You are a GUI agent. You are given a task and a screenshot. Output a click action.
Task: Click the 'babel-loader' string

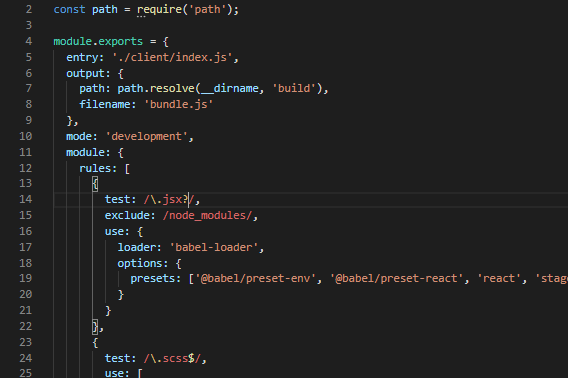[214, 247]
